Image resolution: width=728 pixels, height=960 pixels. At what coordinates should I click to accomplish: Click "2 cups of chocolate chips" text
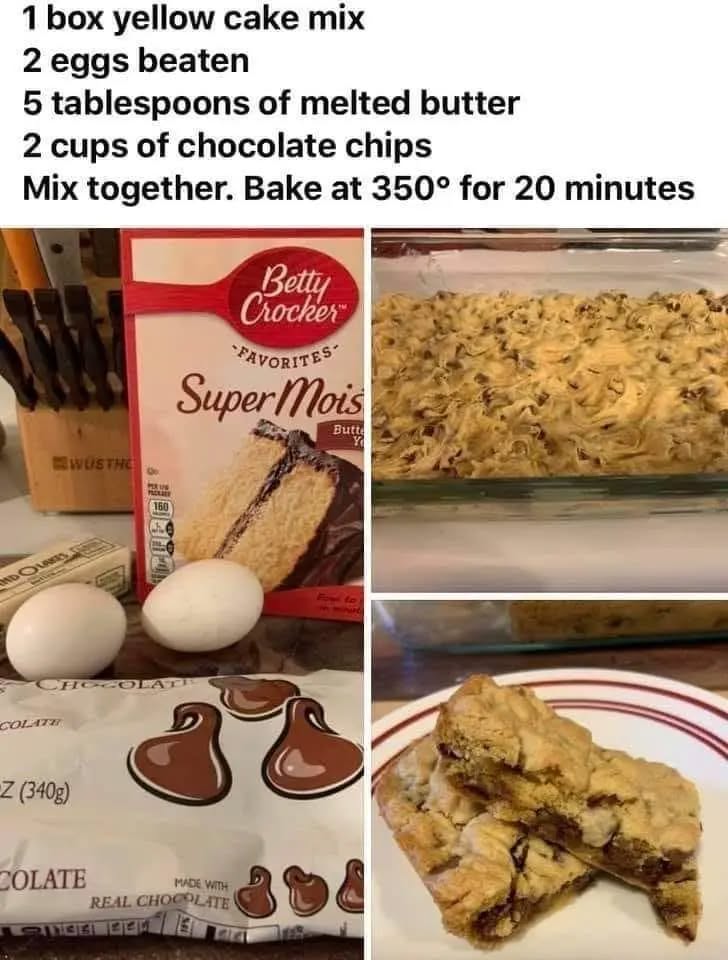227,146
